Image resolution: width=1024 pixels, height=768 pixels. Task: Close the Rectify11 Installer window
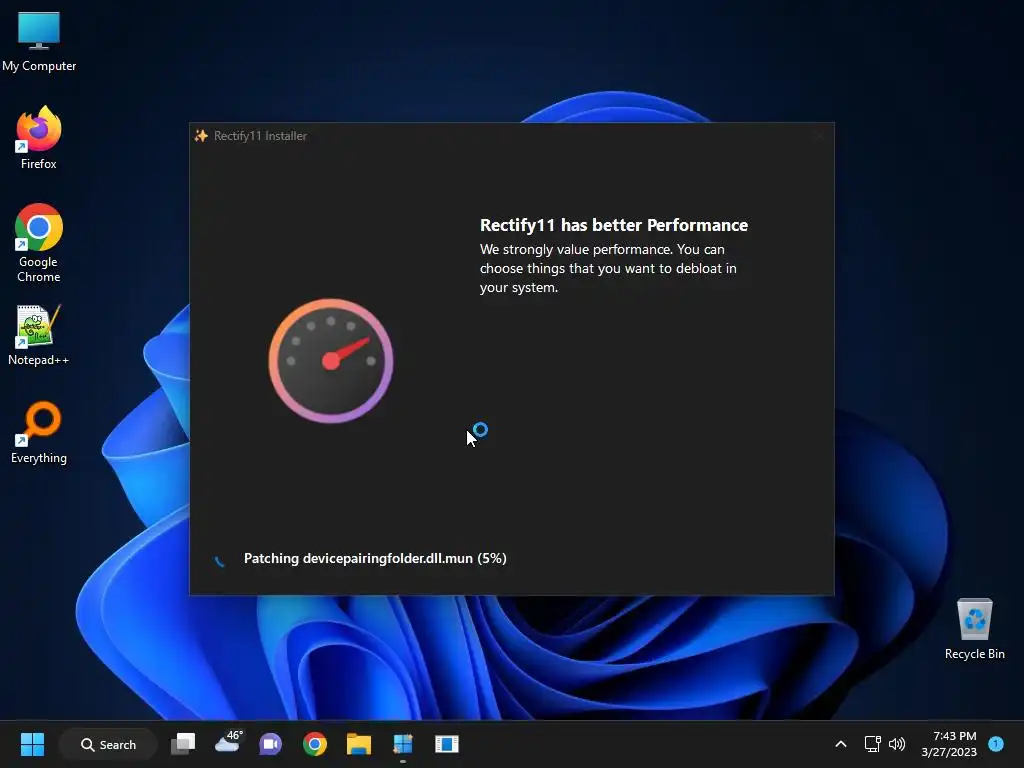coord(819,136)
